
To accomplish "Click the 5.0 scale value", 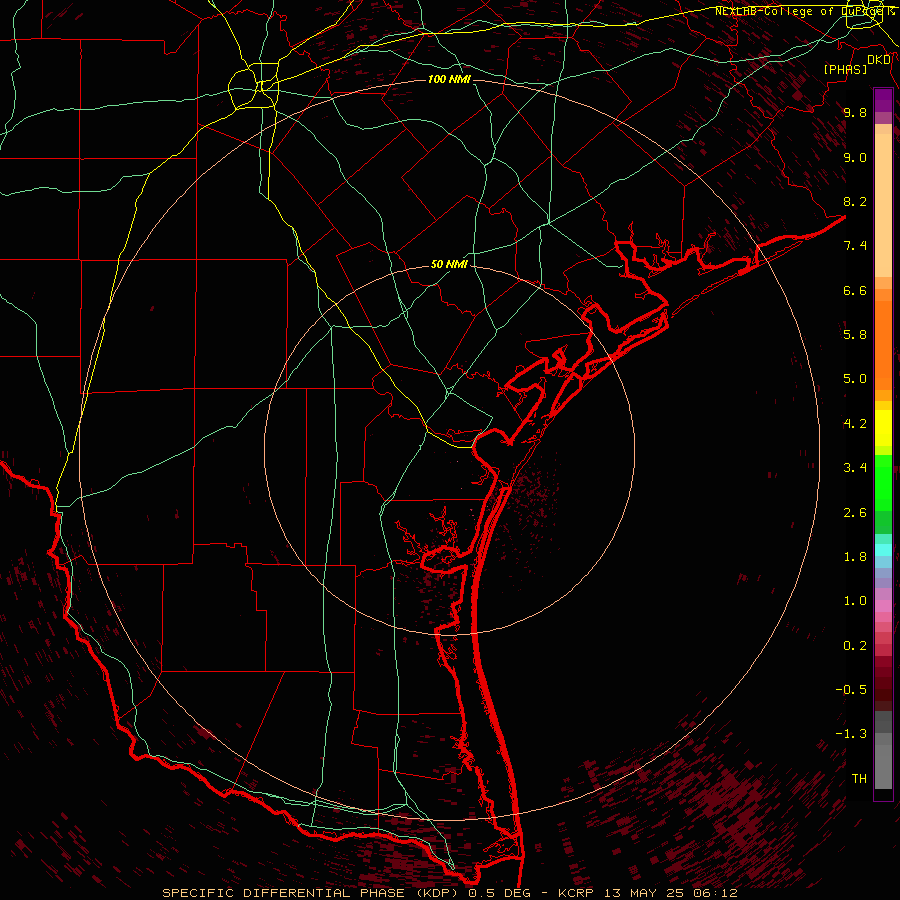I will [x=855, y=379].
